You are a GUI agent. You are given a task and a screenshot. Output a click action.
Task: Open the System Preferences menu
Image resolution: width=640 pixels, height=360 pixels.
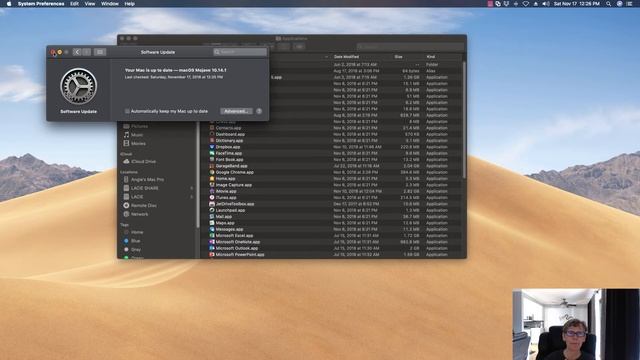click(x=41, y=4)
